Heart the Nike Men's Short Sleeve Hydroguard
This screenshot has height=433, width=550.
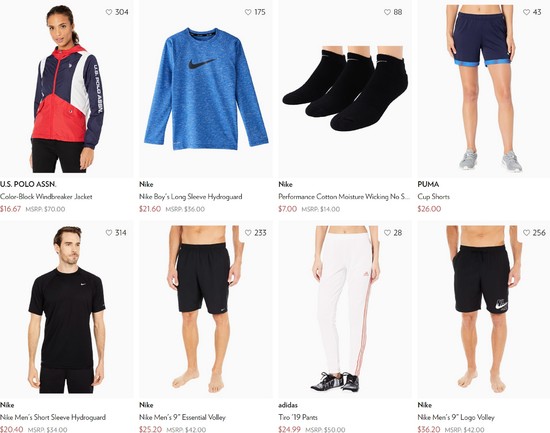click(109, 233)
